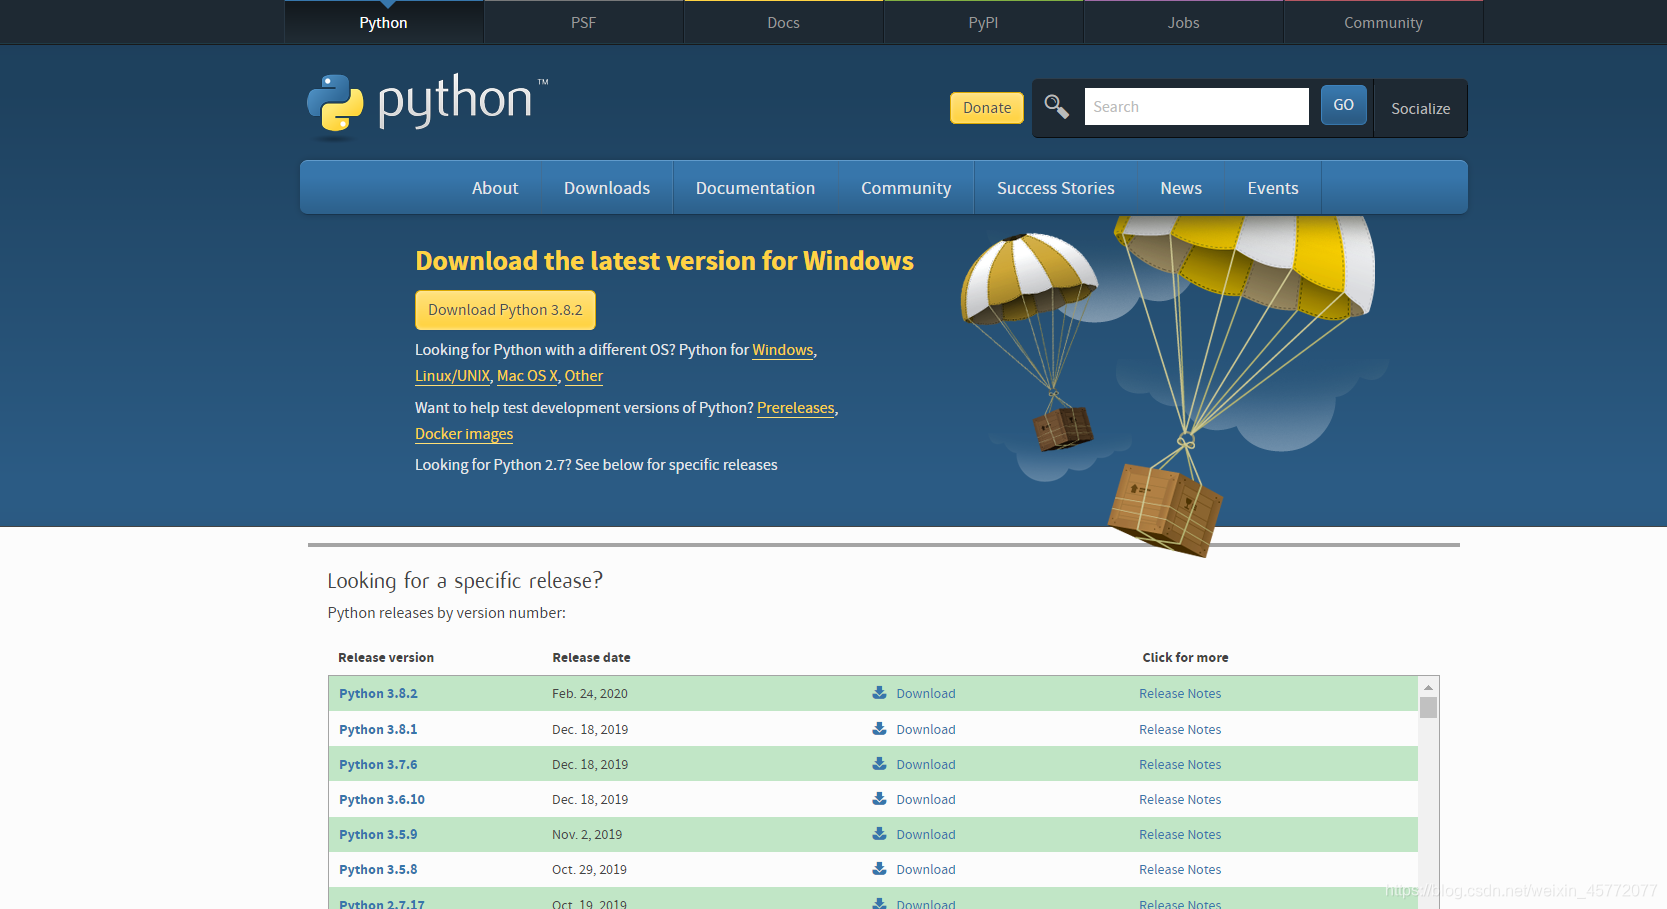Click the Release version column header
Image resolution: width=1667 pixels, height=909 pixels.
tap(386, 657)
